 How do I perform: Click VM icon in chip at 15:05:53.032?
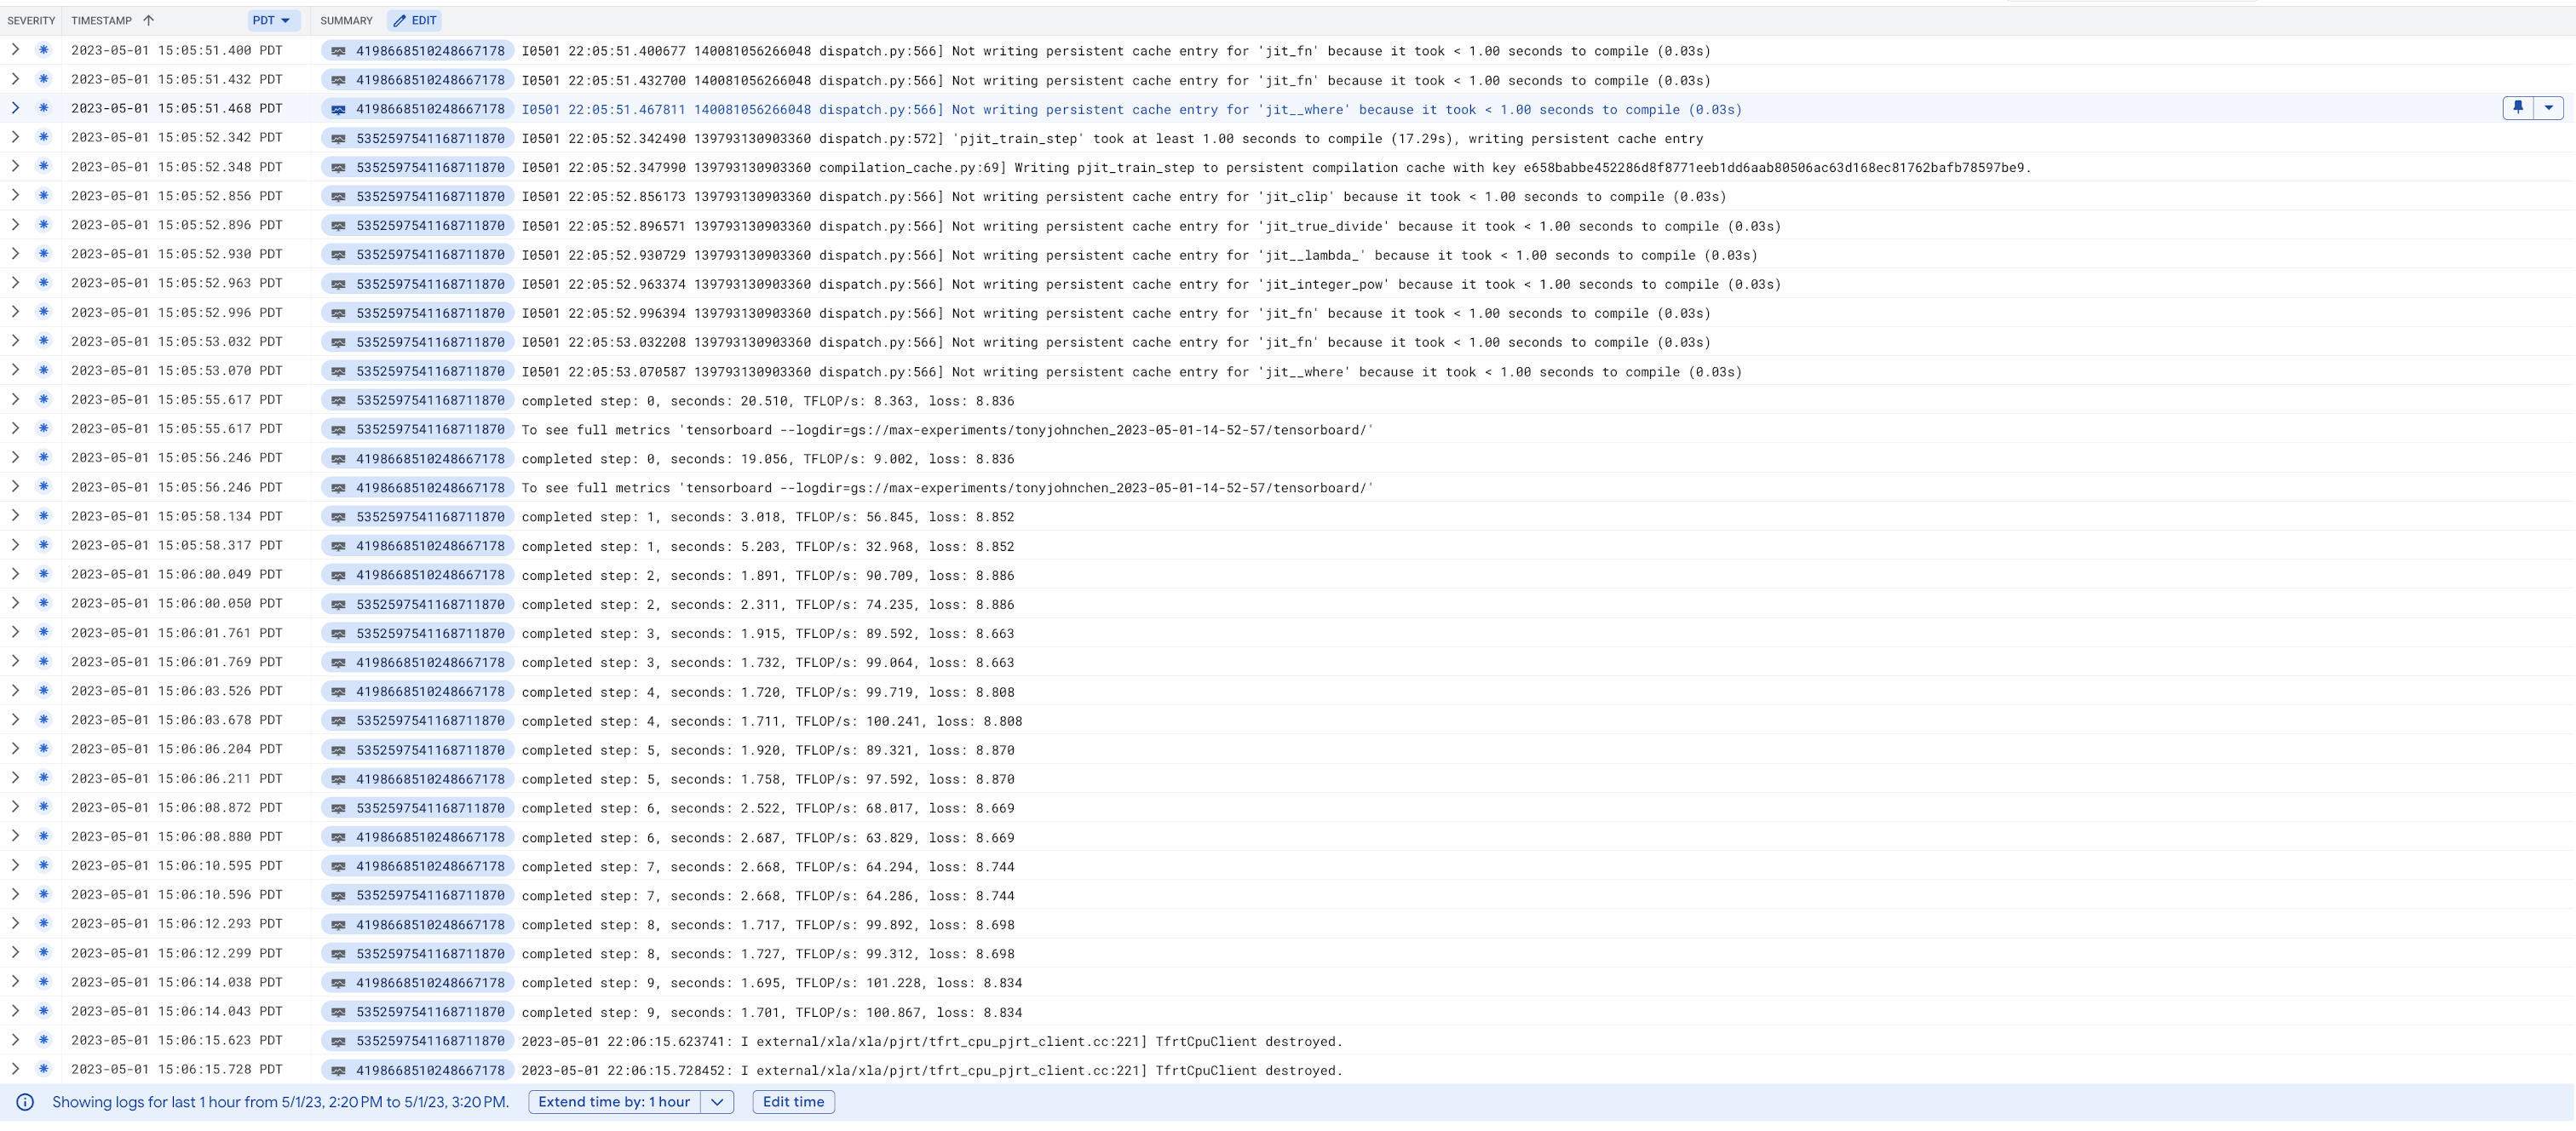[339, 342]
